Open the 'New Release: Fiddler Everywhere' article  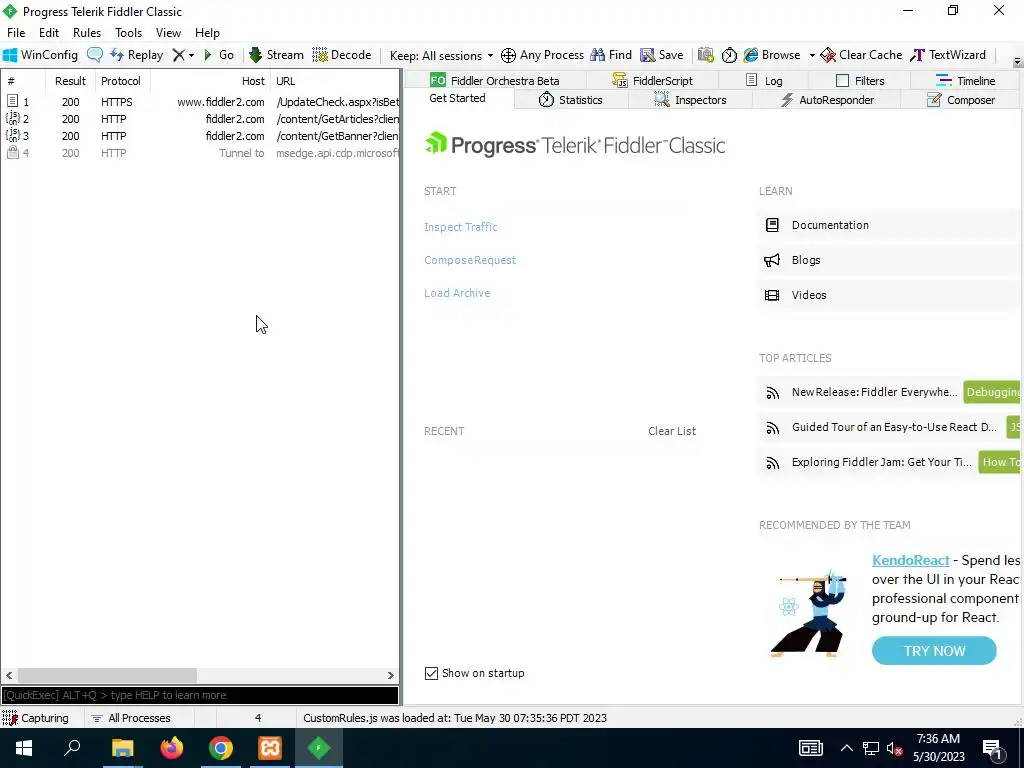pos(874,392)
